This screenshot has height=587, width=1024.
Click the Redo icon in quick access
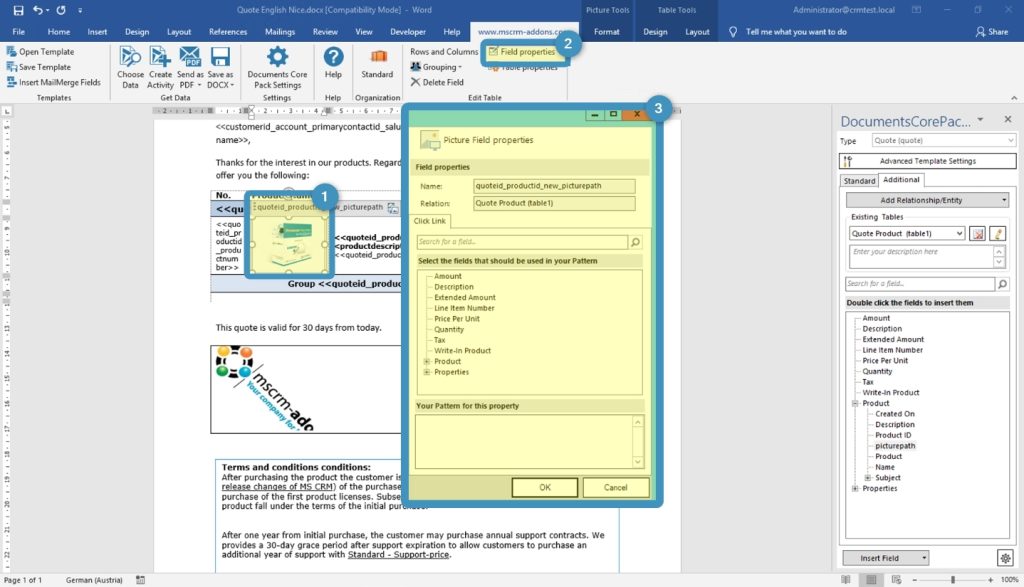point(61,10)
